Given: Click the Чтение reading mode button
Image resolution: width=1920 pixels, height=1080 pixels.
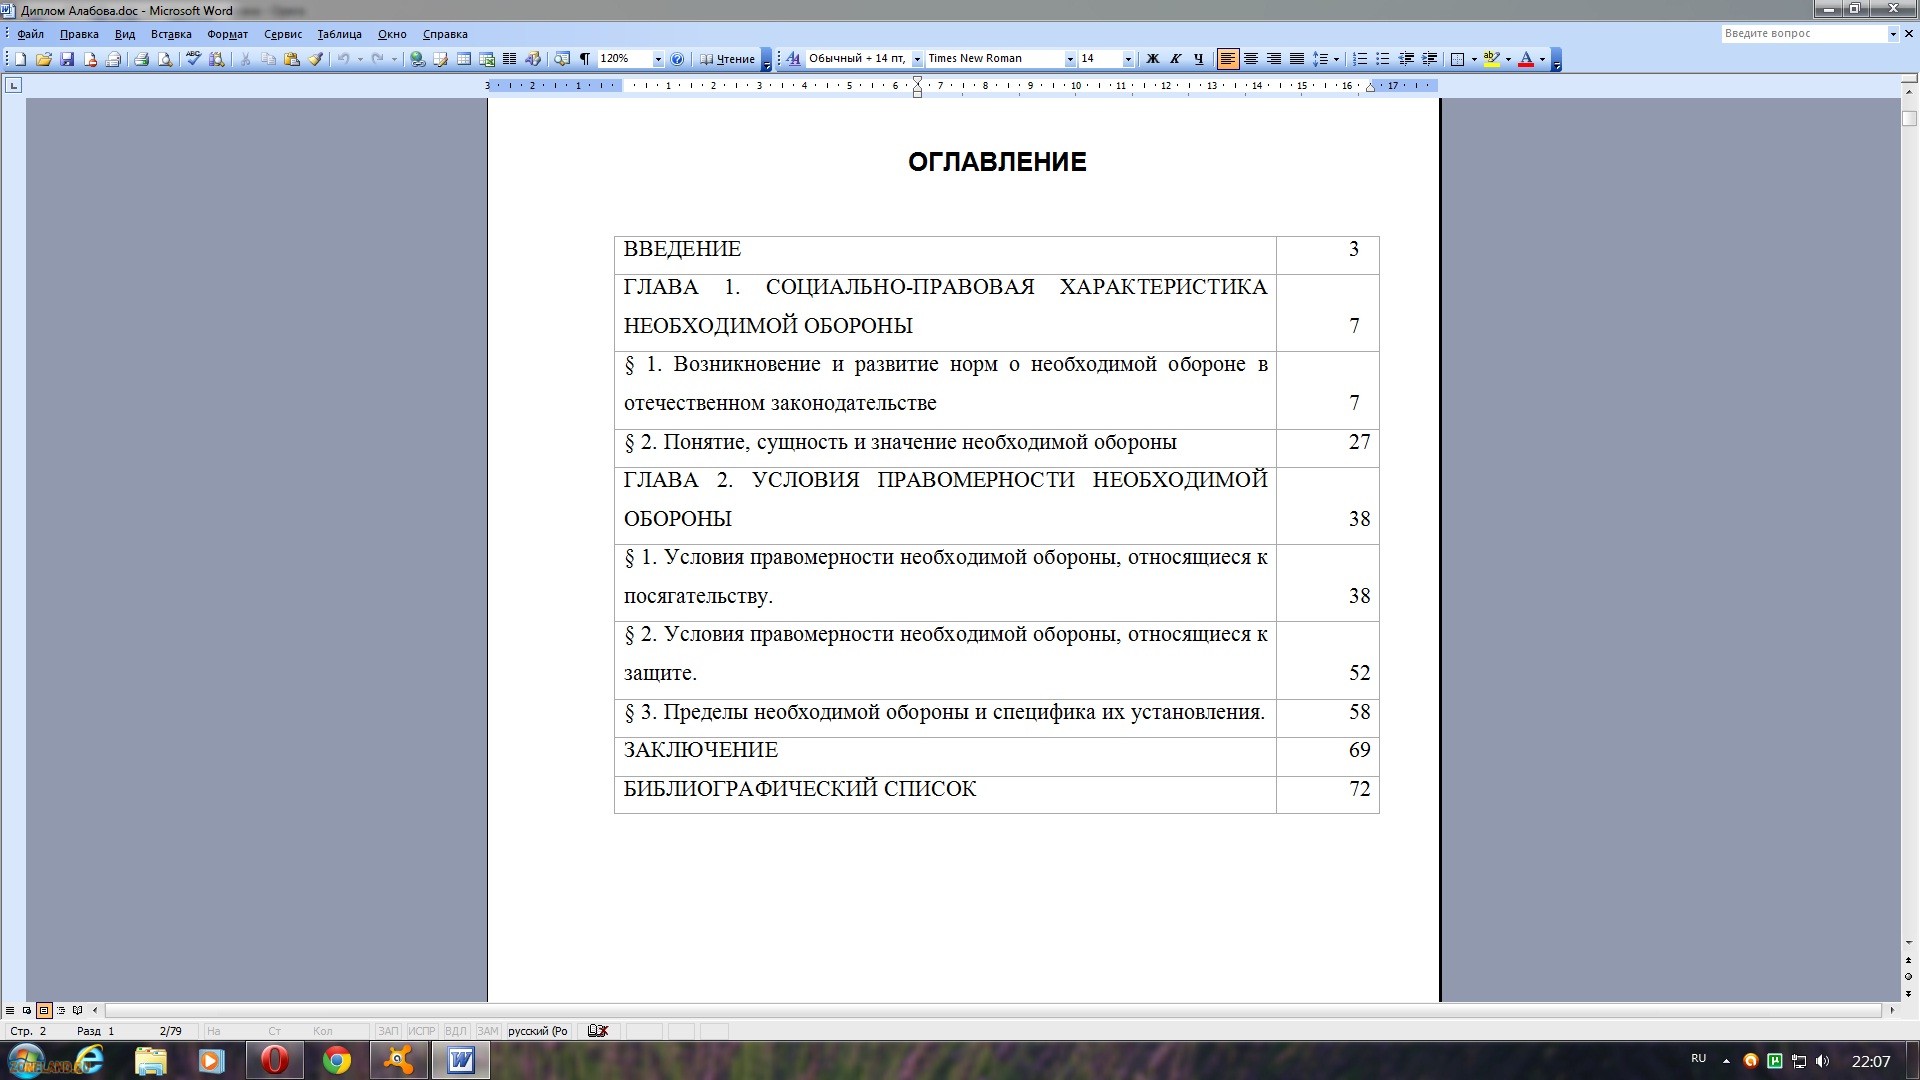Looking at the screenshot, I should tap(728, 59).
